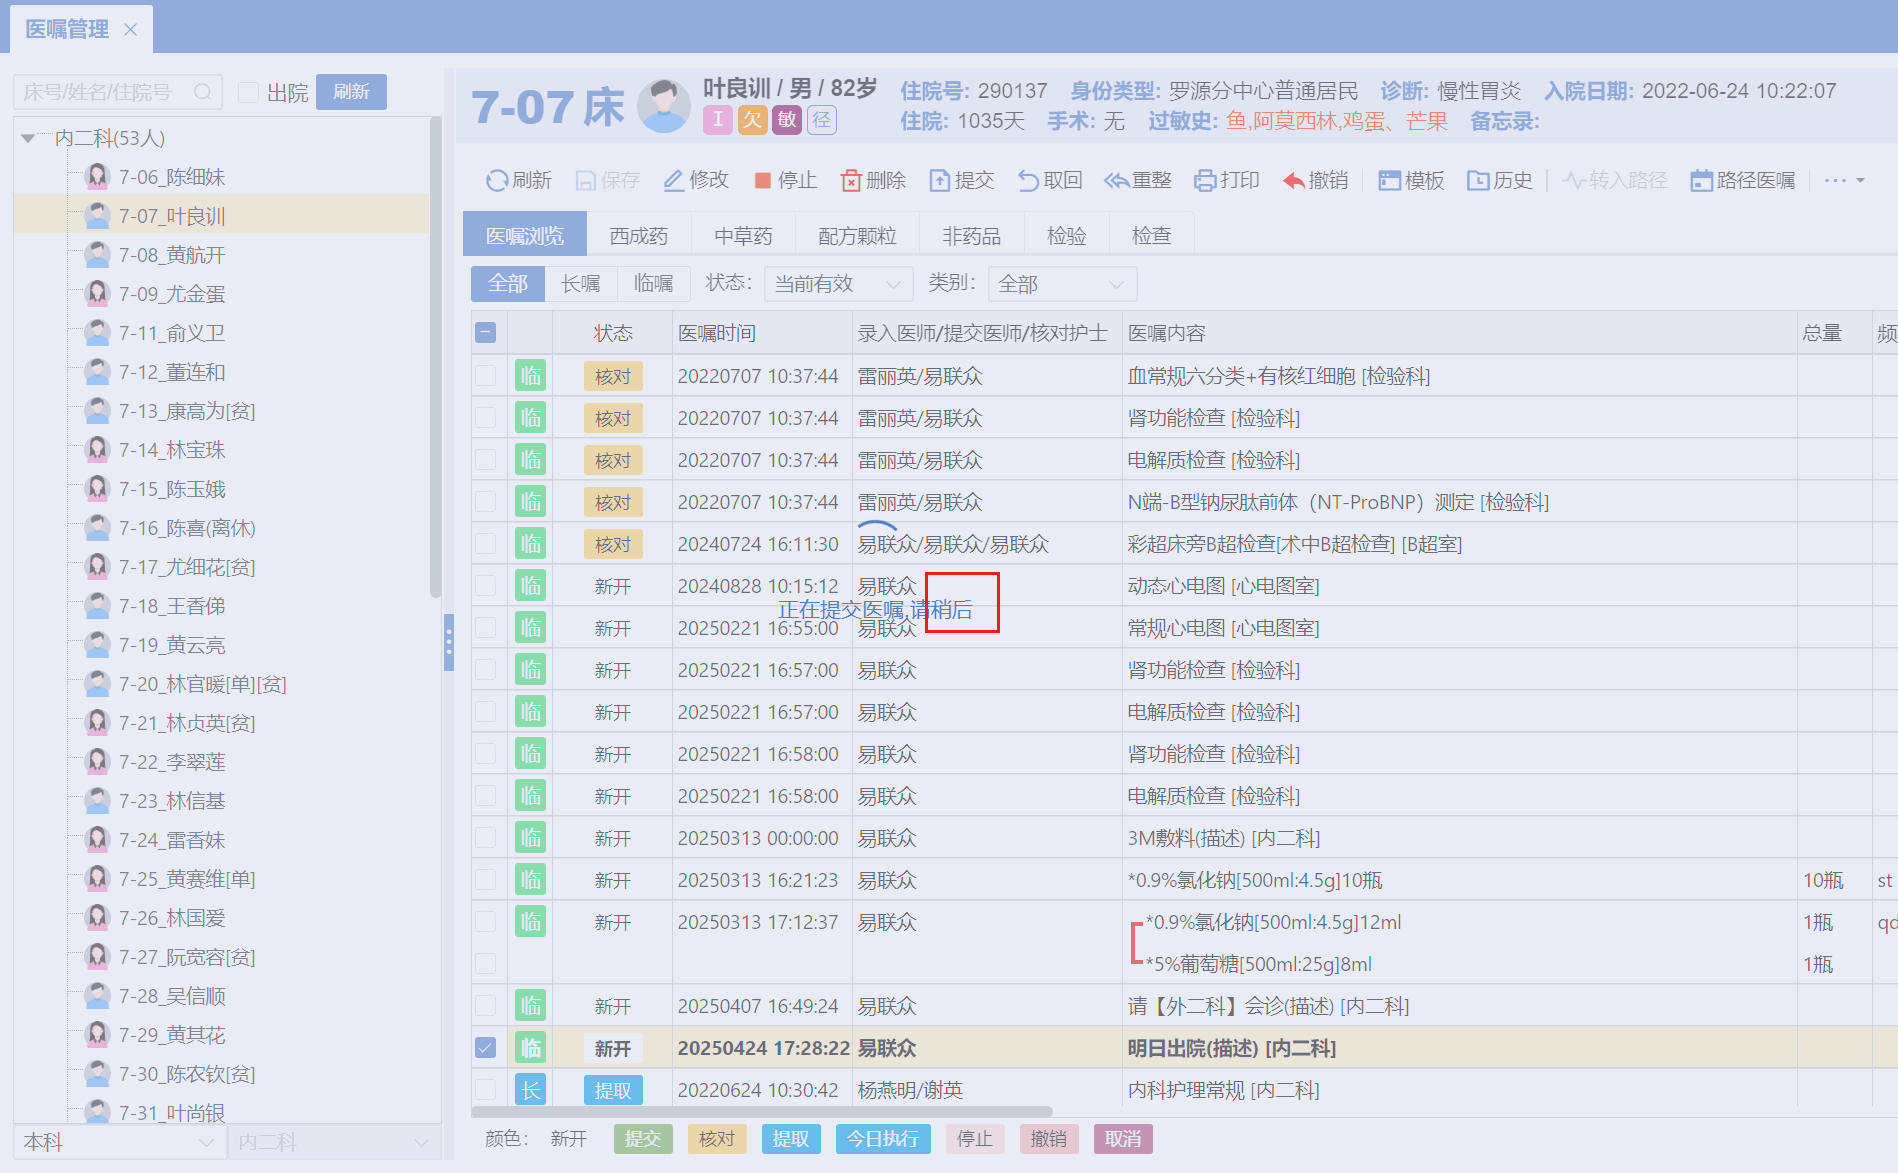Click the patient list vertical scrollbar
Image resolution: width=1898 pixels, height=1173 pixels.
[x=435, y=358]
